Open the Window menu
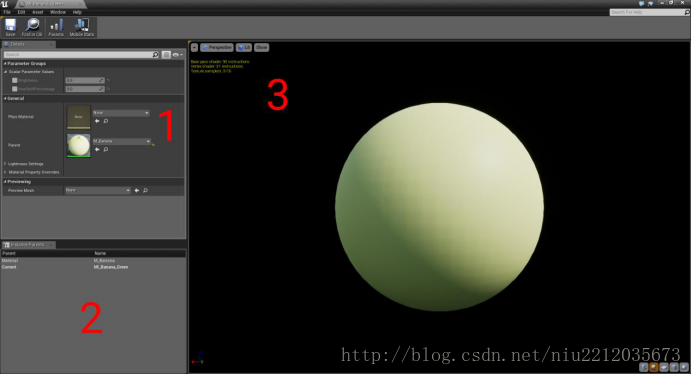 [x=57, y=12]
